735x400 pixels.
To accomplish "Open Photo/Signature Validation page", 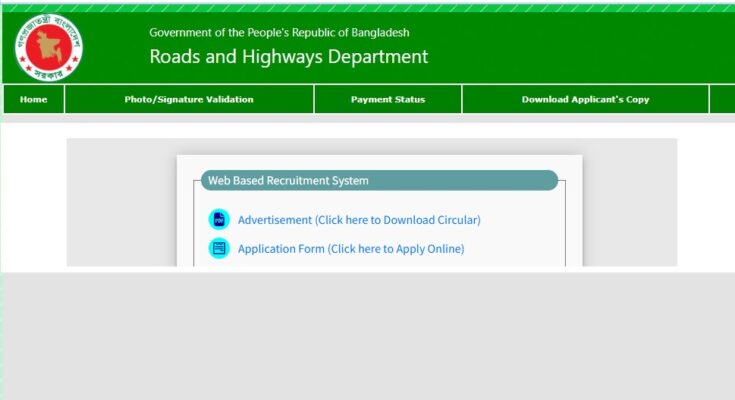I will point(189,99).
